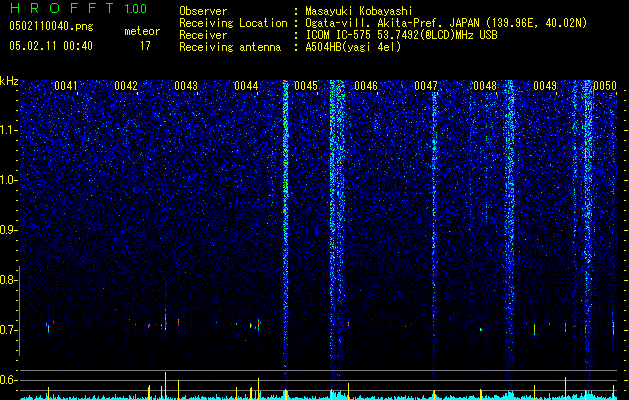This screenshot has width=629, height=400.
Task: Click the 0.7 kHz axis label
Action: click(7, 330)
